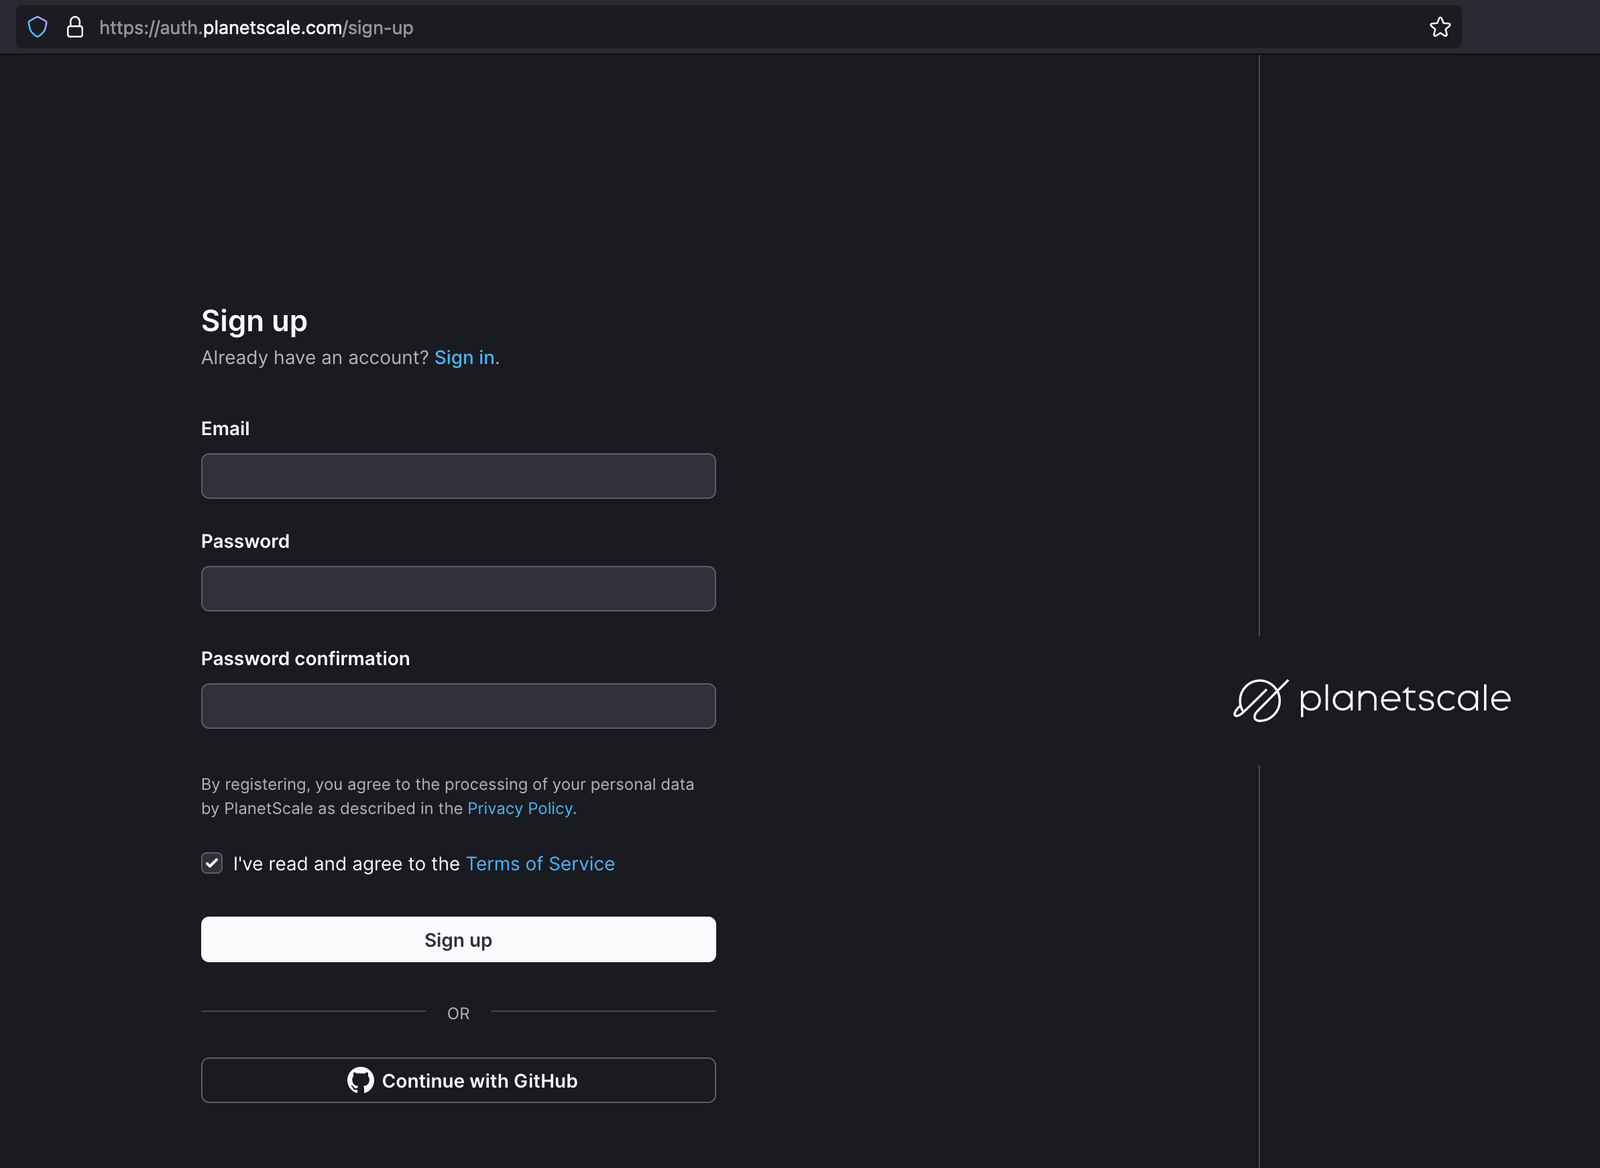
Task: Click the Sign up page heading
Action: [254, 321]
